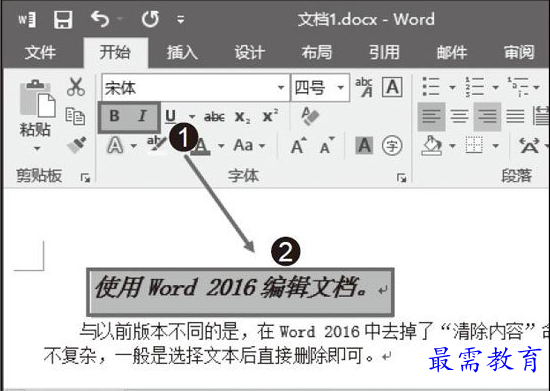Justify the paragraph text
Viewport: 550px width, 391px height.
coord(515,116)
